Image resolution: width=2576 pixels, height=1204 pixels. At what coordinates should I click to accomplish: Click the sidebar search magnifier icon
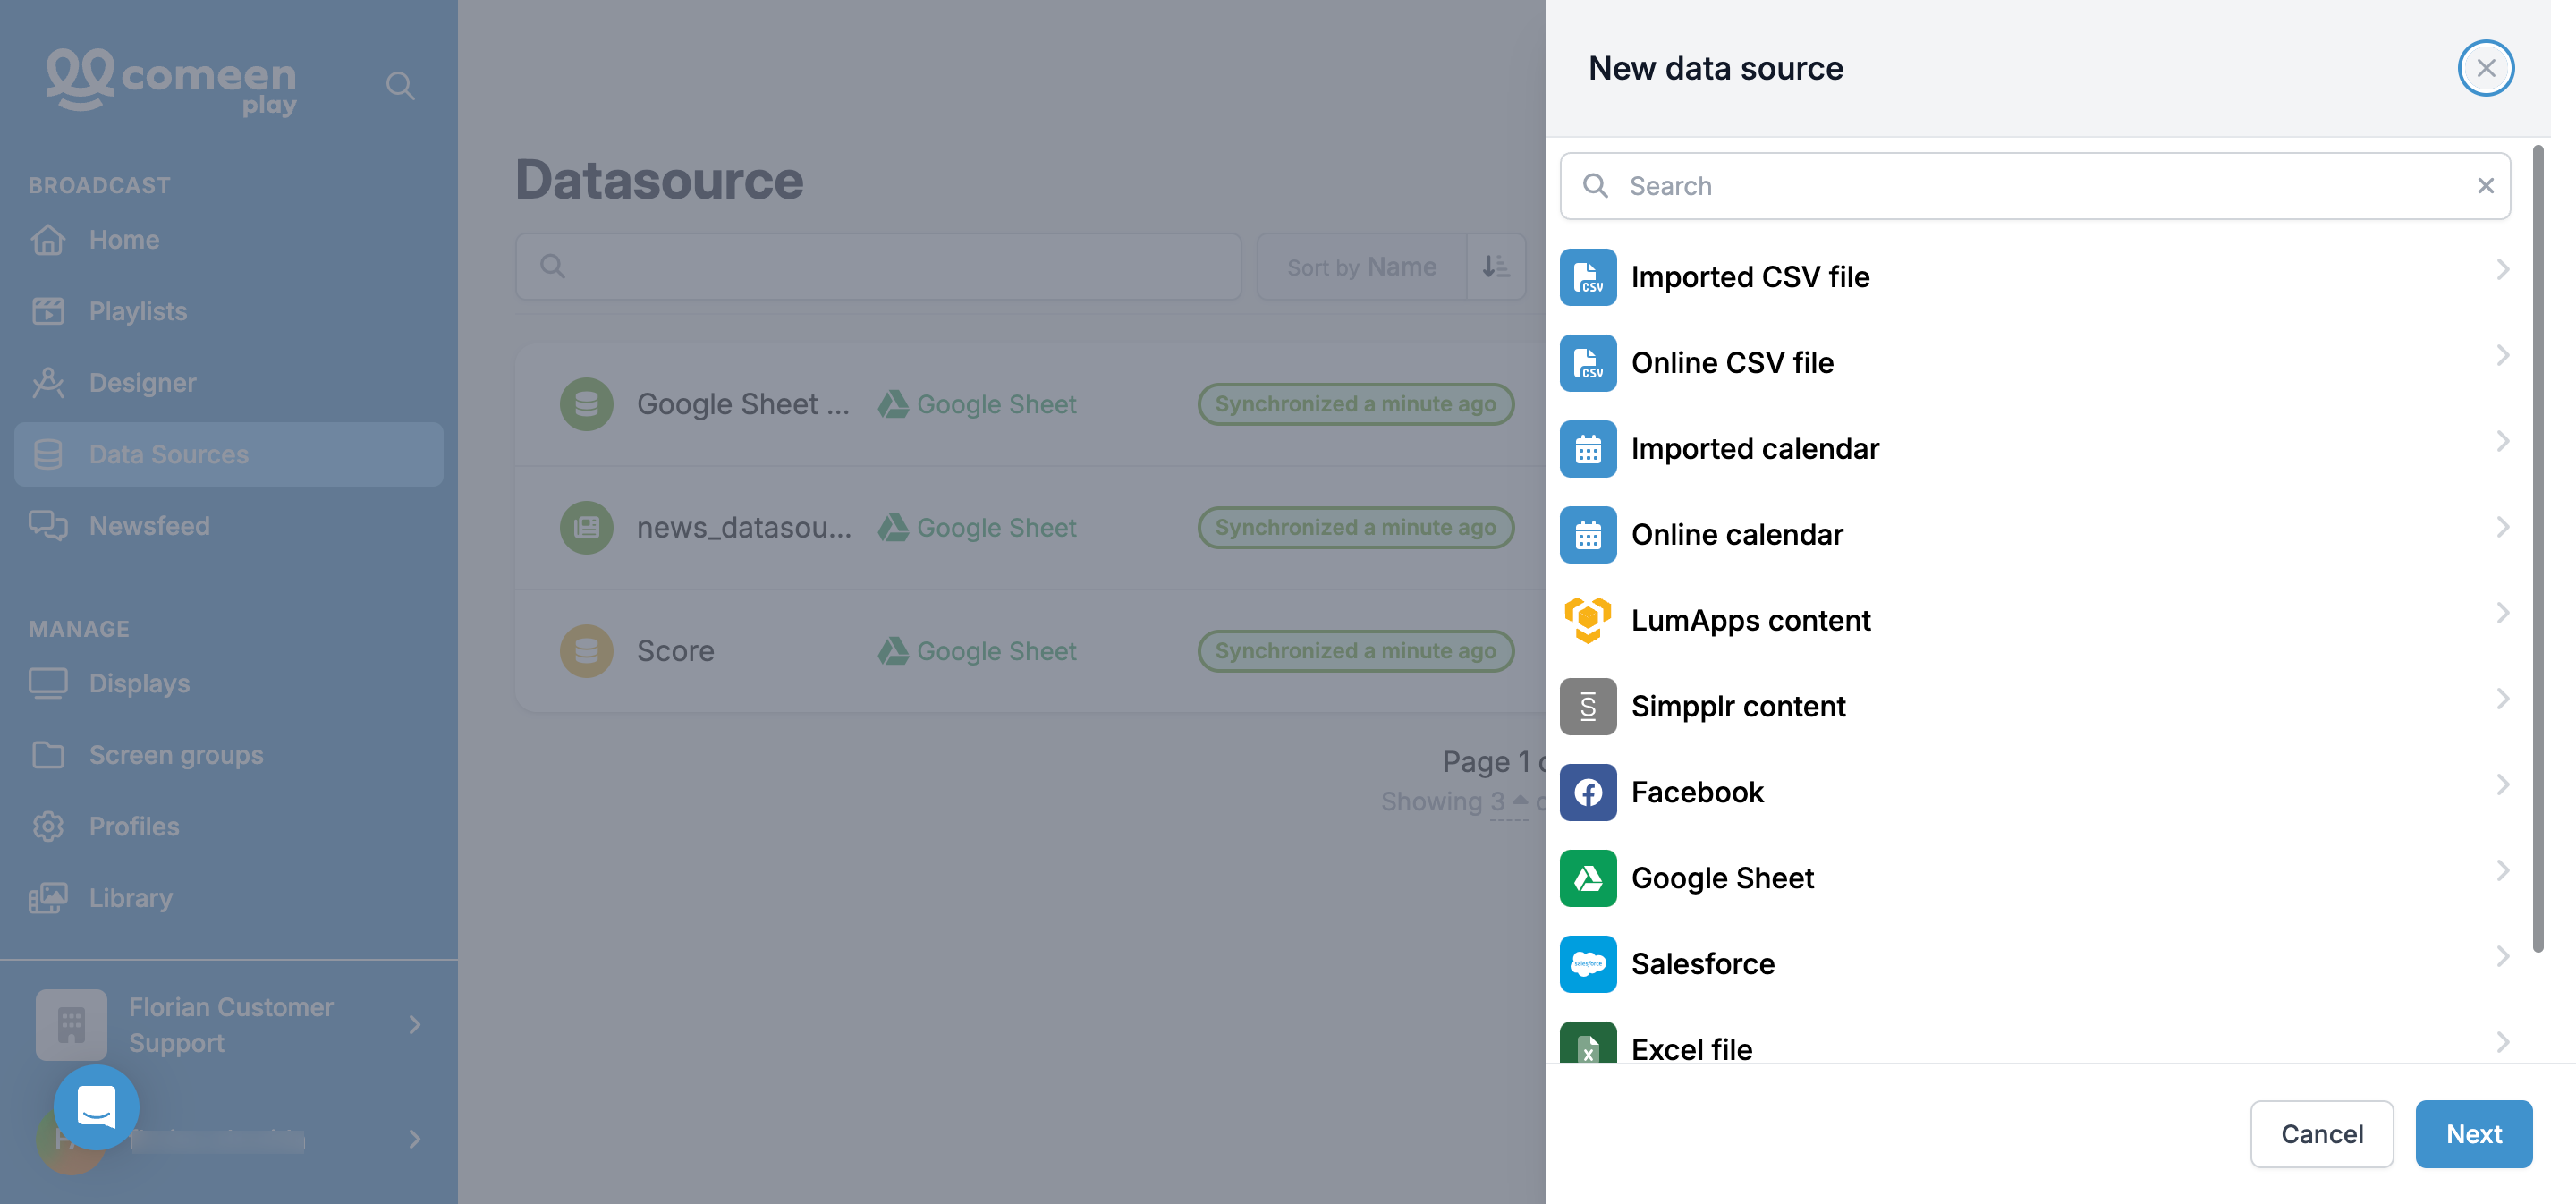pos(400,85)
